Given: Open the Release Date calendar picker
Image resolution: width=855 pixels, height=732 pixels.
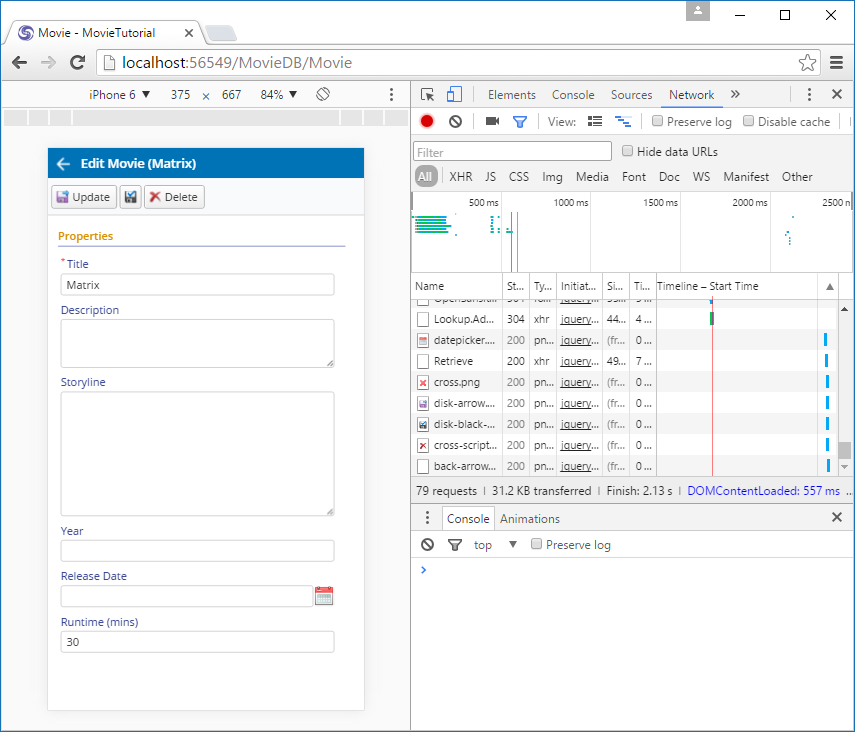Looking at the screenshot, I should 323,596.
